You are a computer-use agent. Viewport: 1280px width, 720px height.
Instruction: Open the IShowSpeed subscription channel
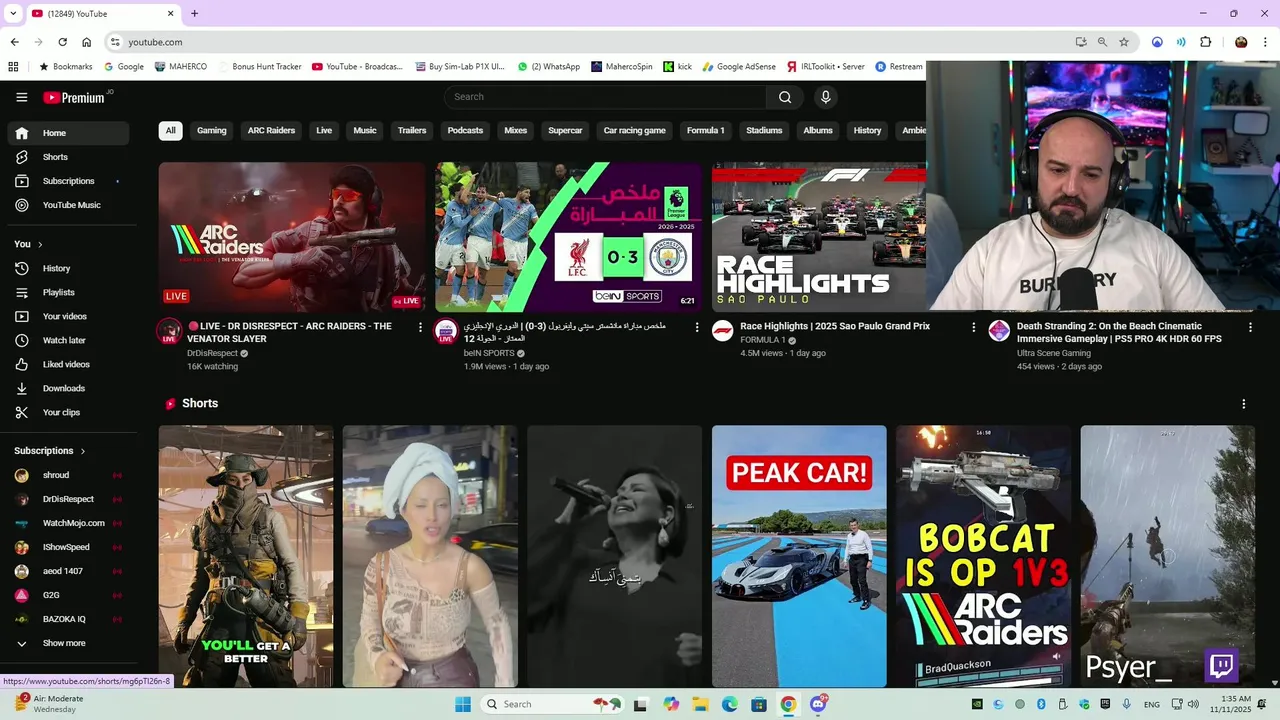click(68, 547)
